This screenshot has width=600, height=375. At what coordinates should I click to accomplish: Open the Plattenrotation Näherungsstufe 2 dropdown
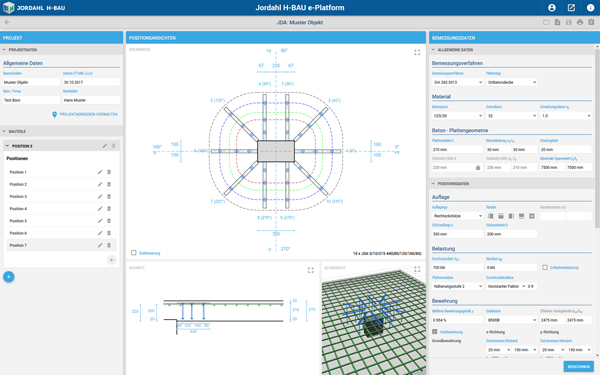point(458,286)
